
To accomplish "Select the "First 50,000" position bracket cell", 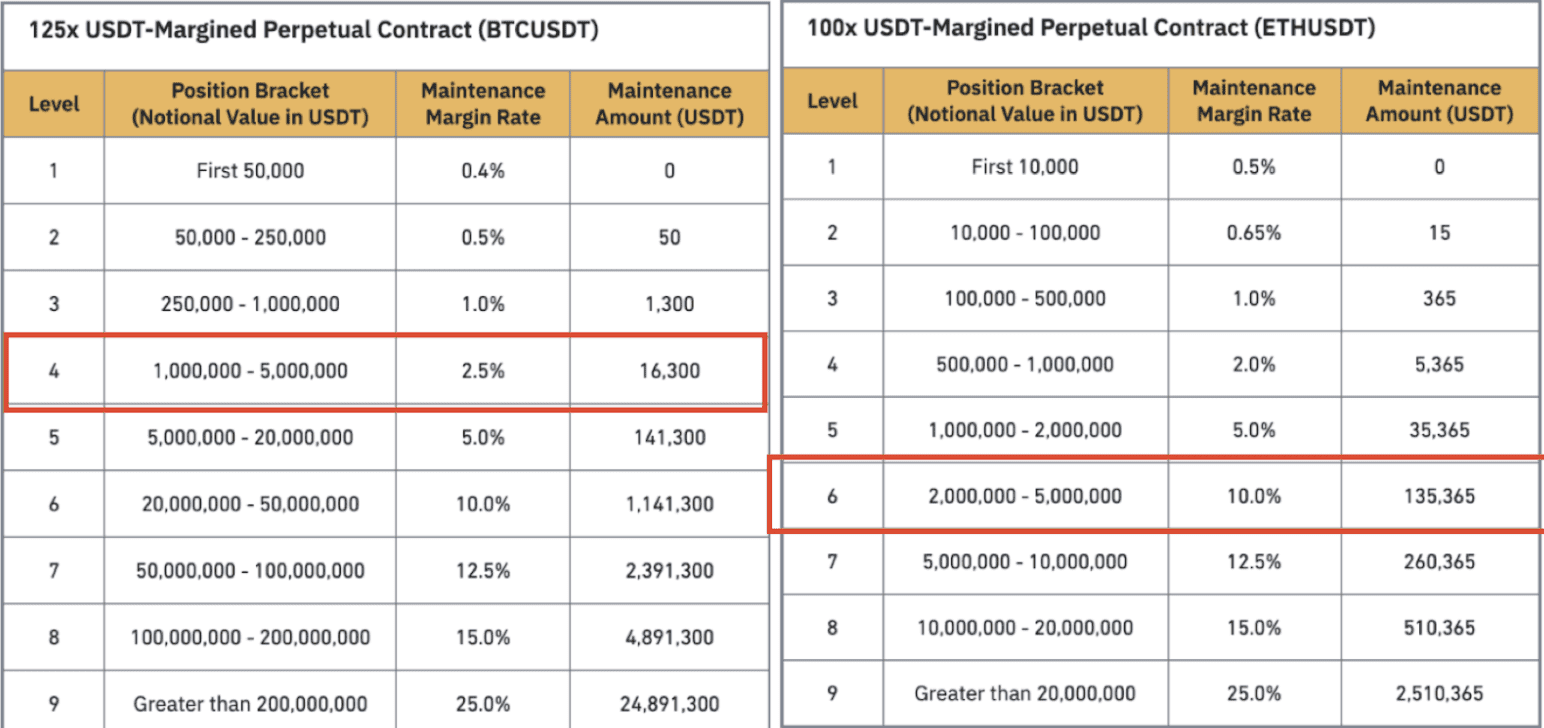I will [x=250, y=171].
